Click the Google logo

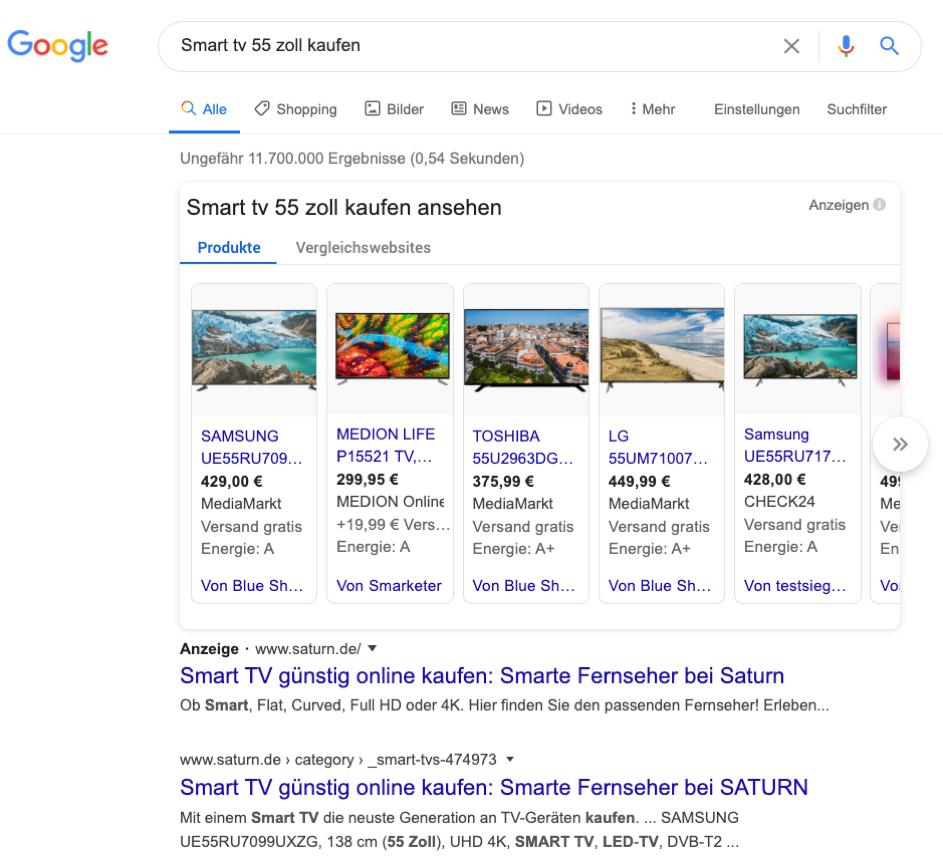click(x=58, y=46)
